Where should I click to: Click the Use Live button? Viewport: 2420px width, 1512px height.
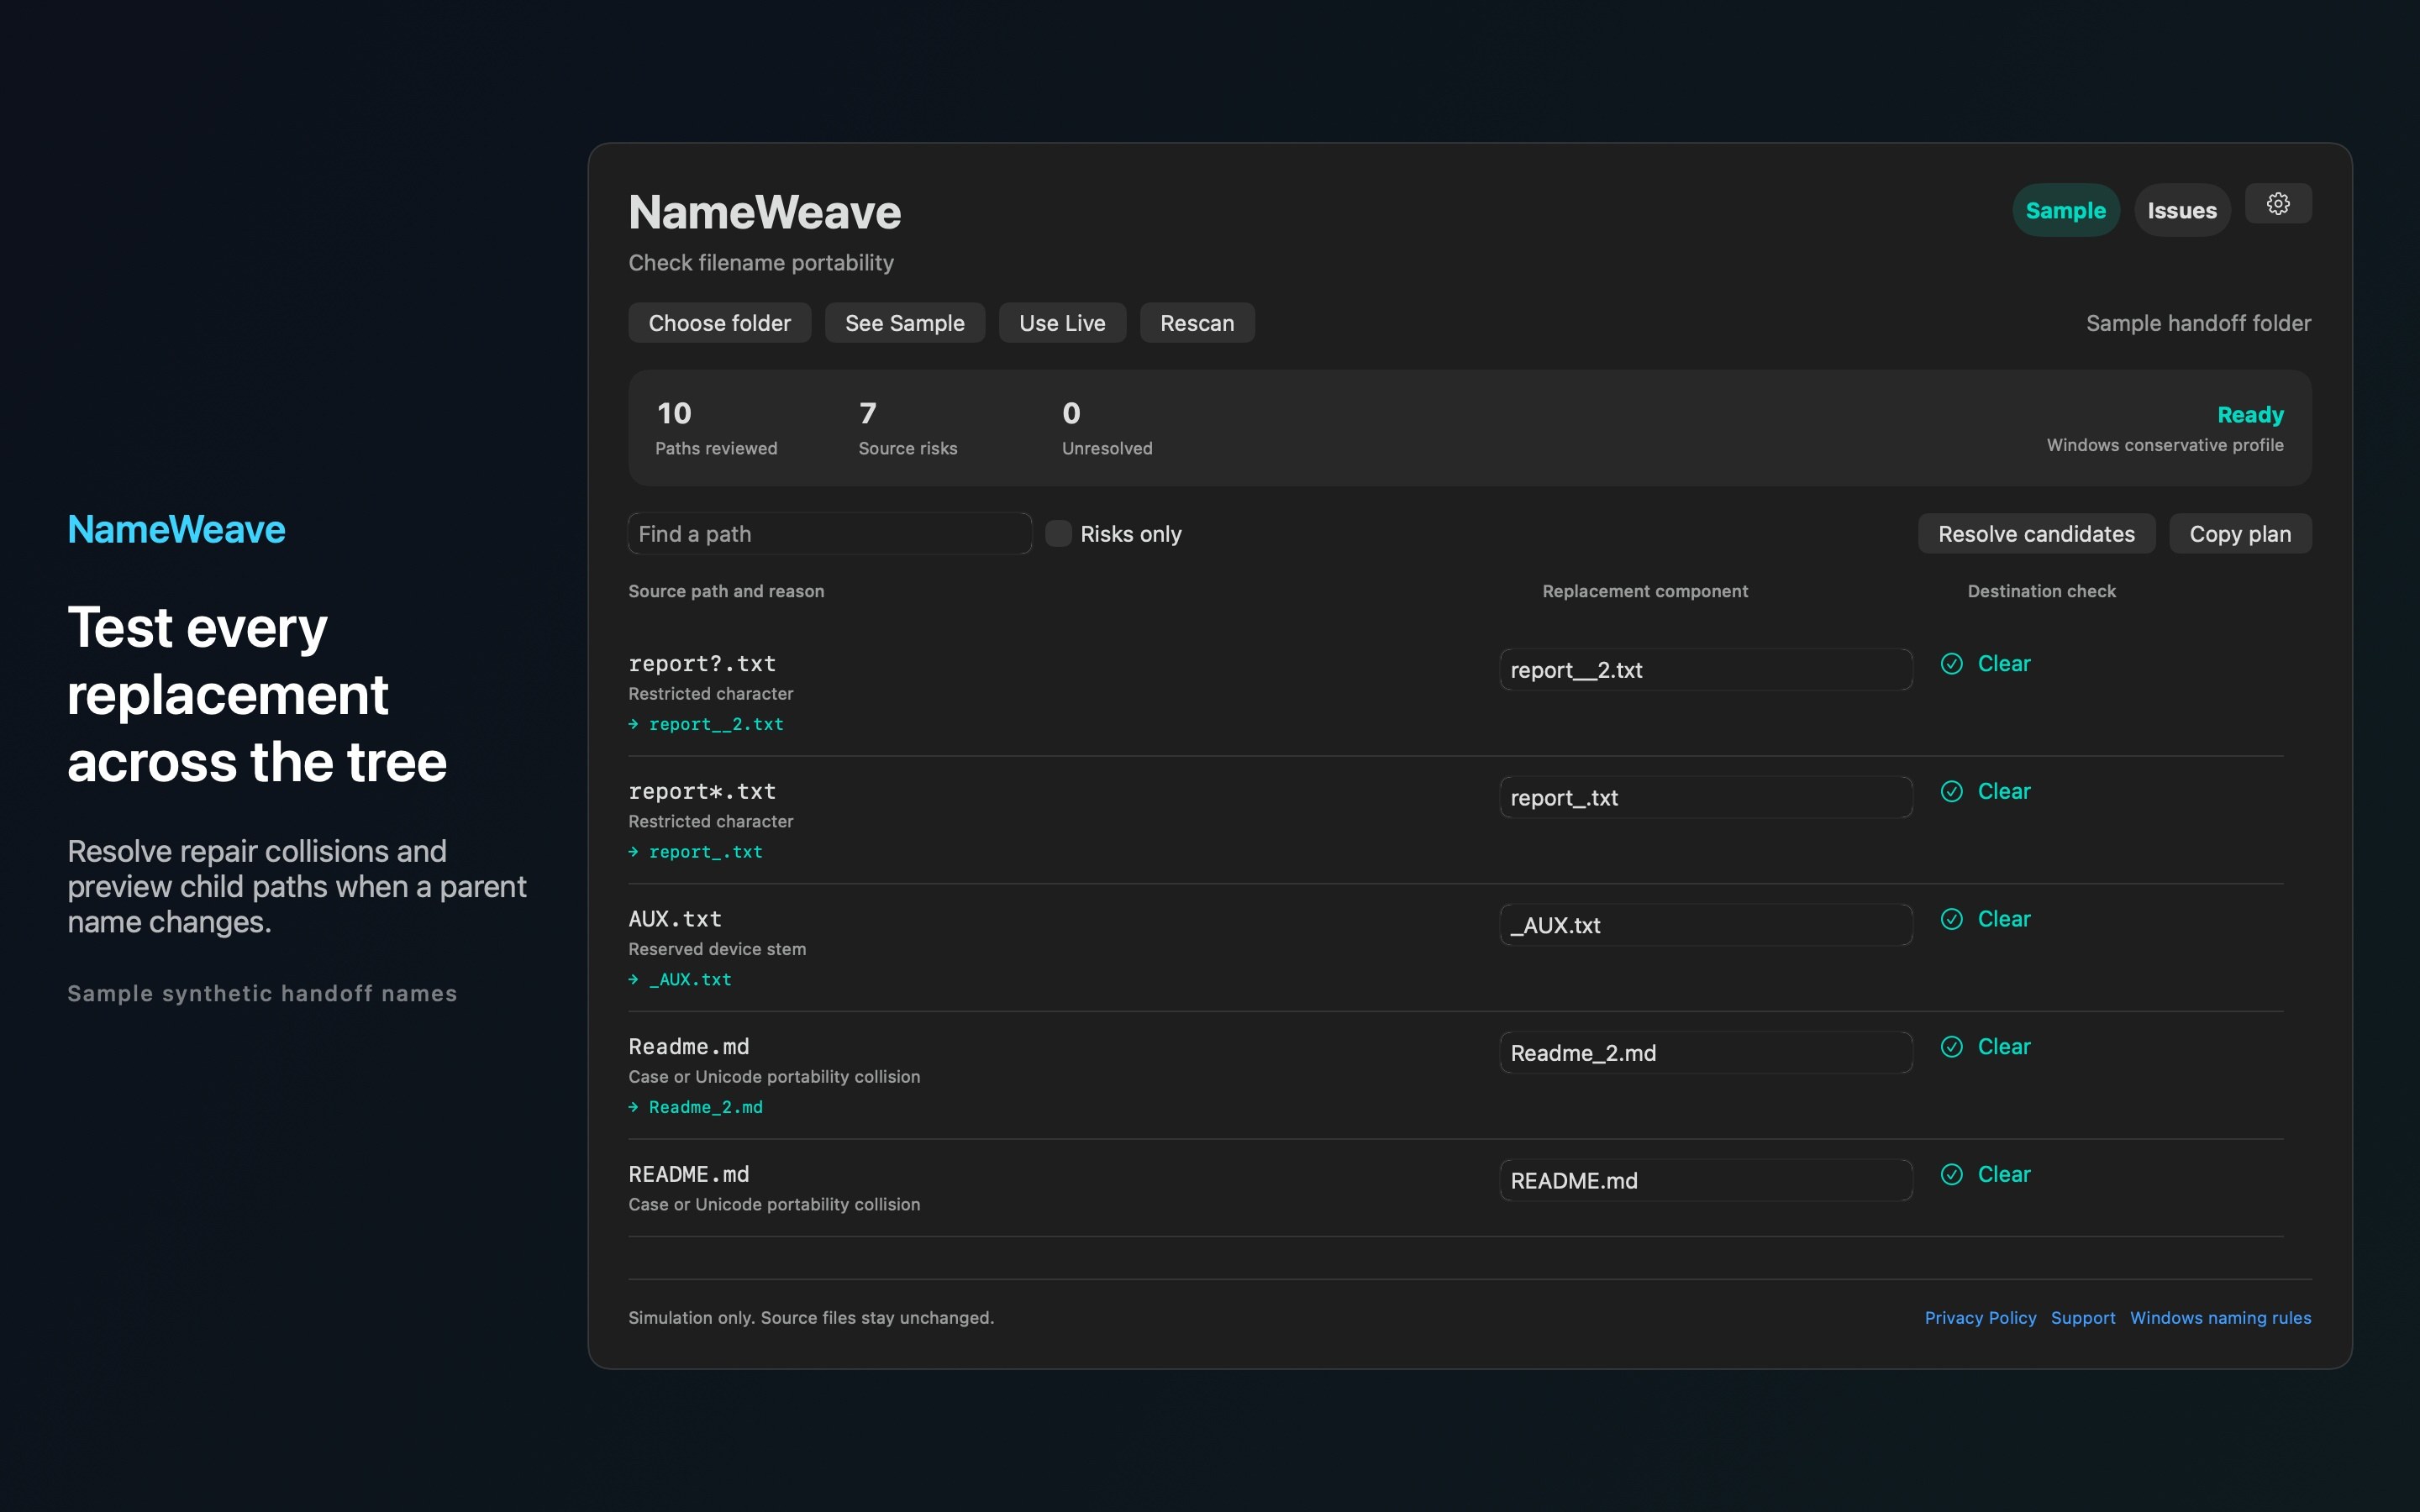1062,323
